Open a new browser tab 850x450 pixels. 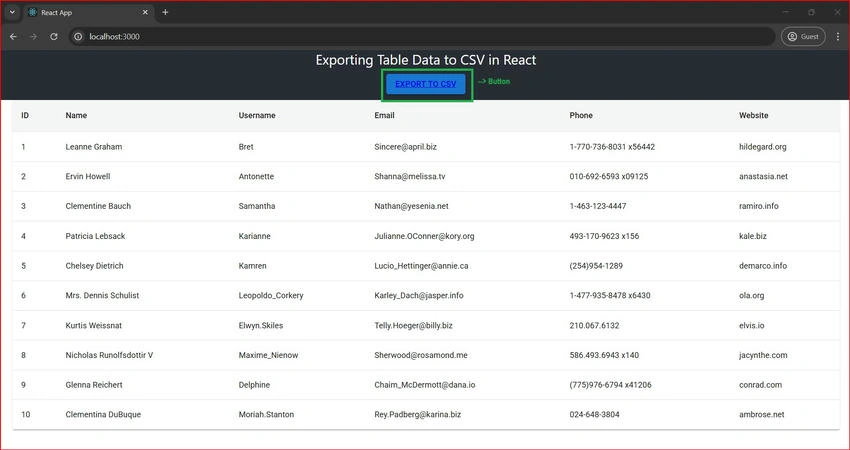tap(165, 12)
